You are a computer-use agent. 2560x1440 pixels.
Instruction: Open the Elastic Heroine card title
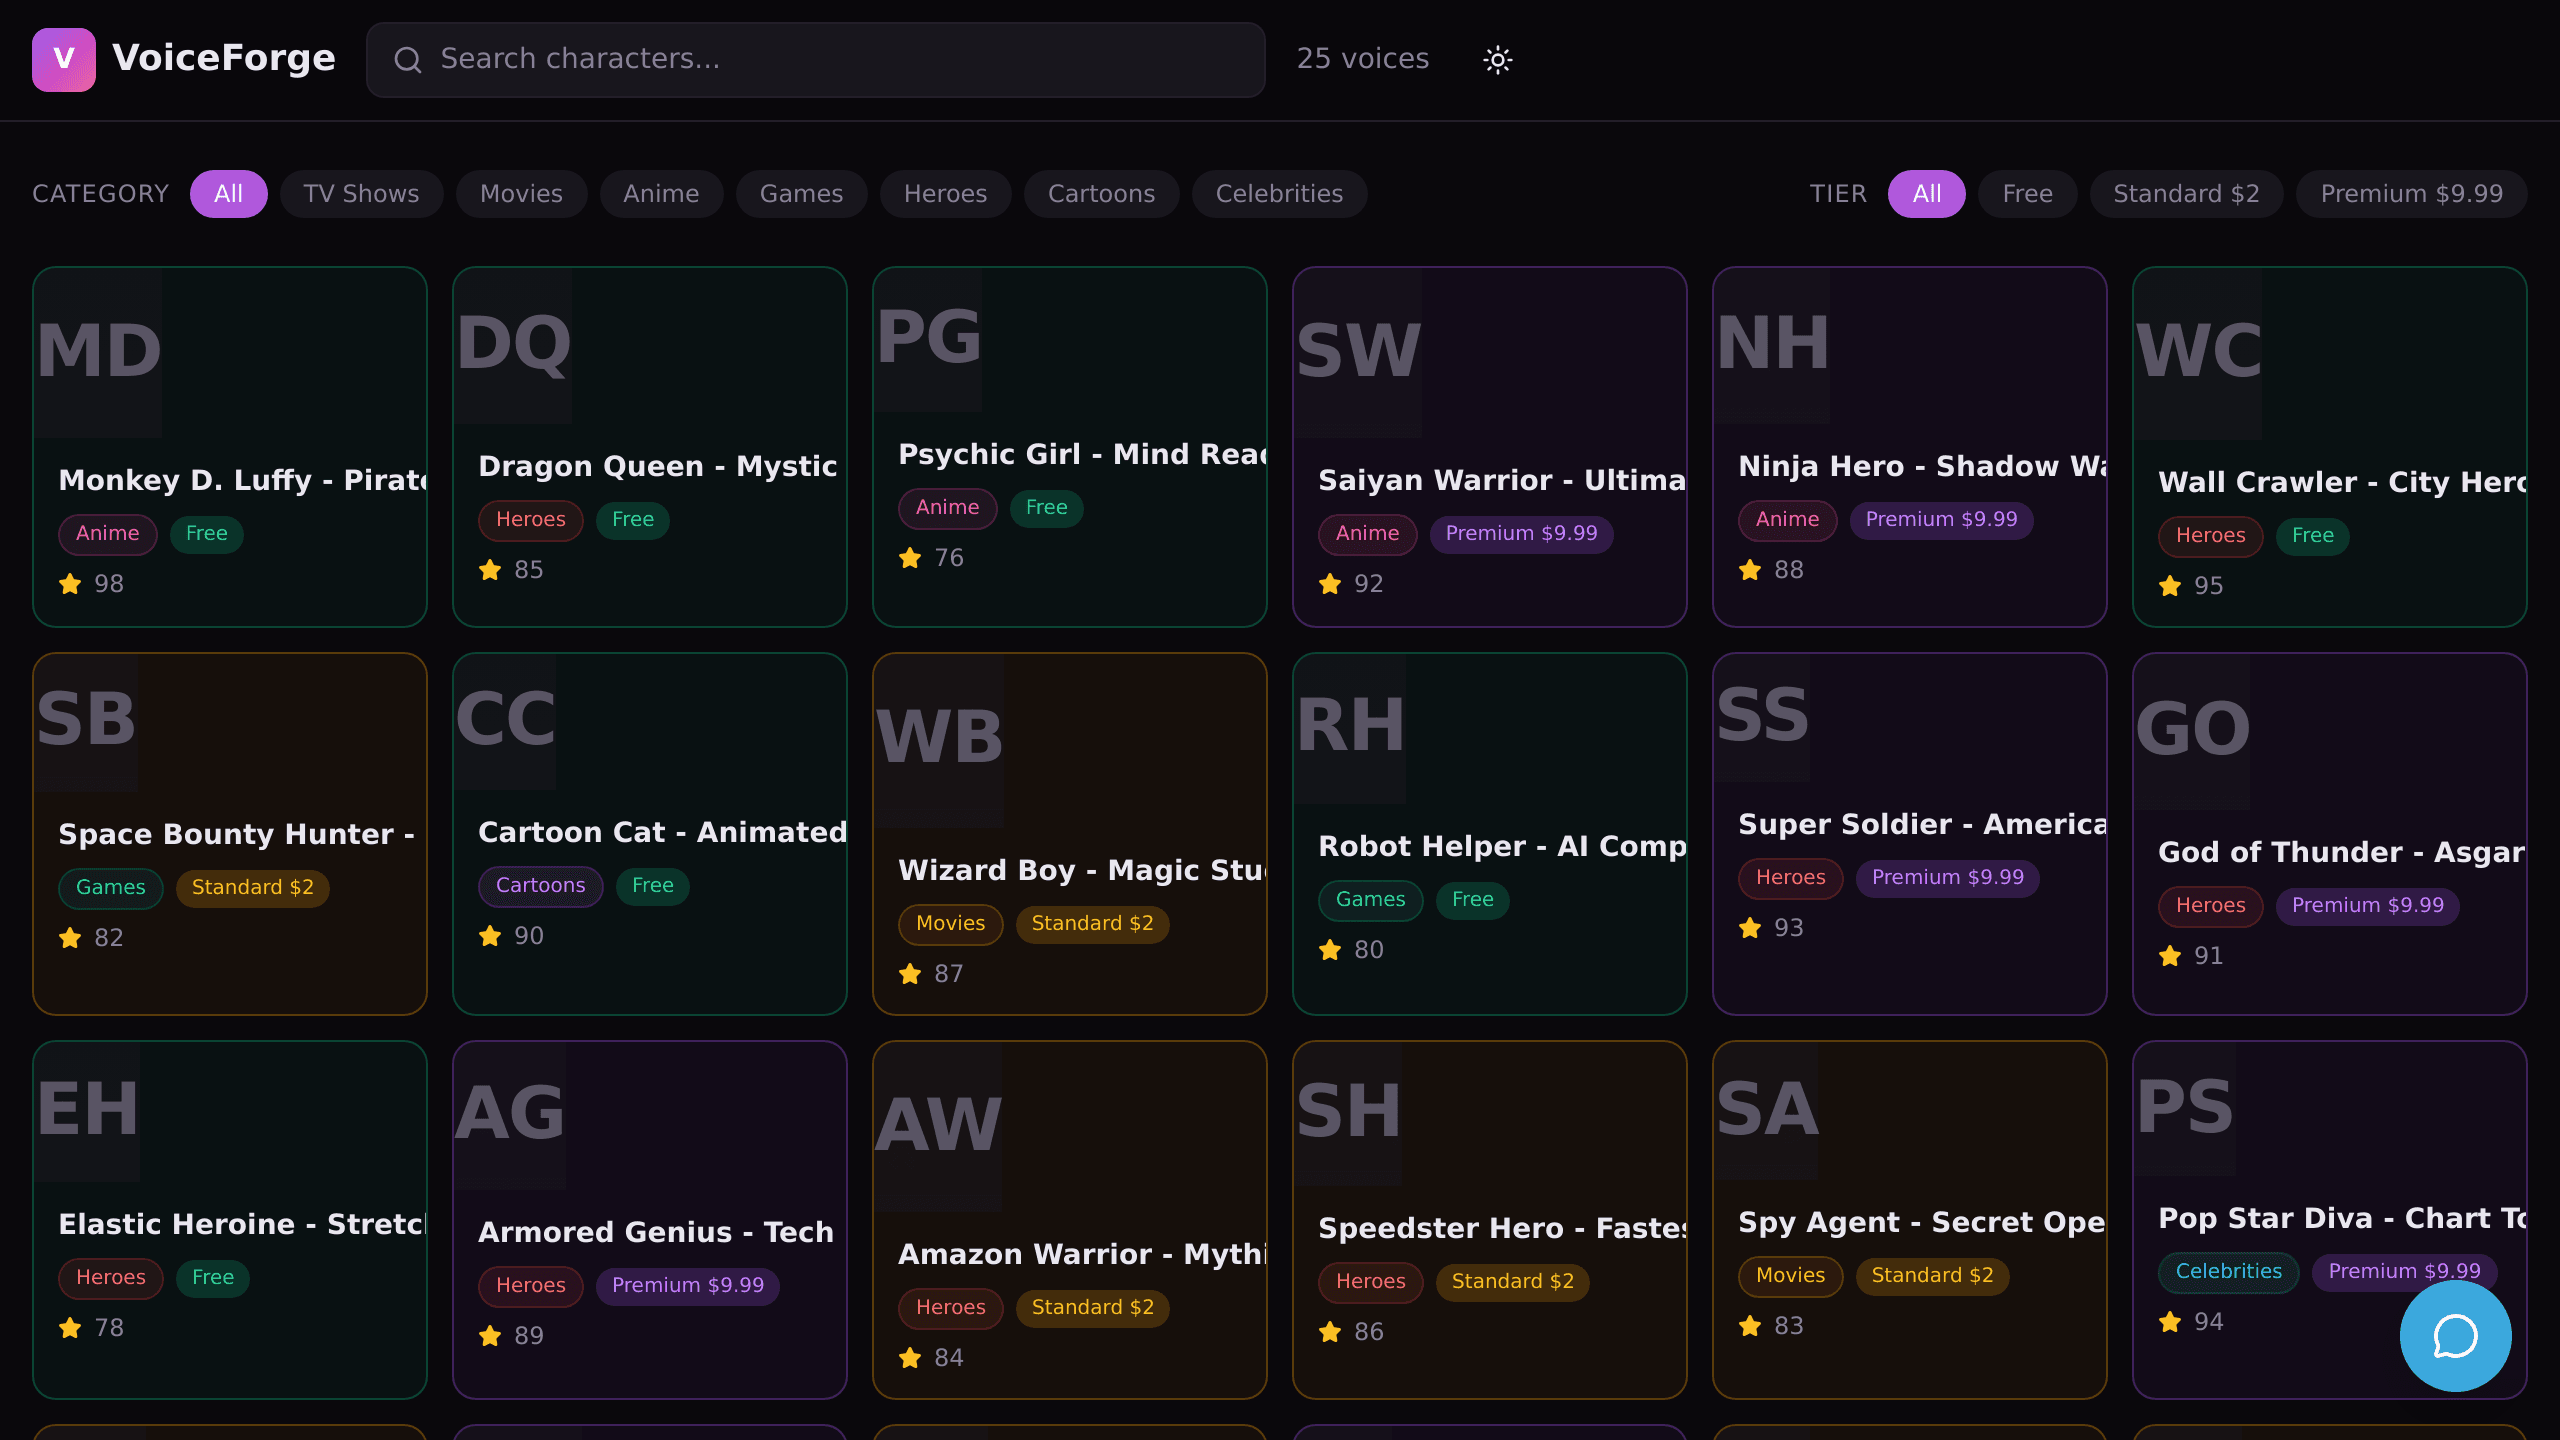pos(243,1224)
